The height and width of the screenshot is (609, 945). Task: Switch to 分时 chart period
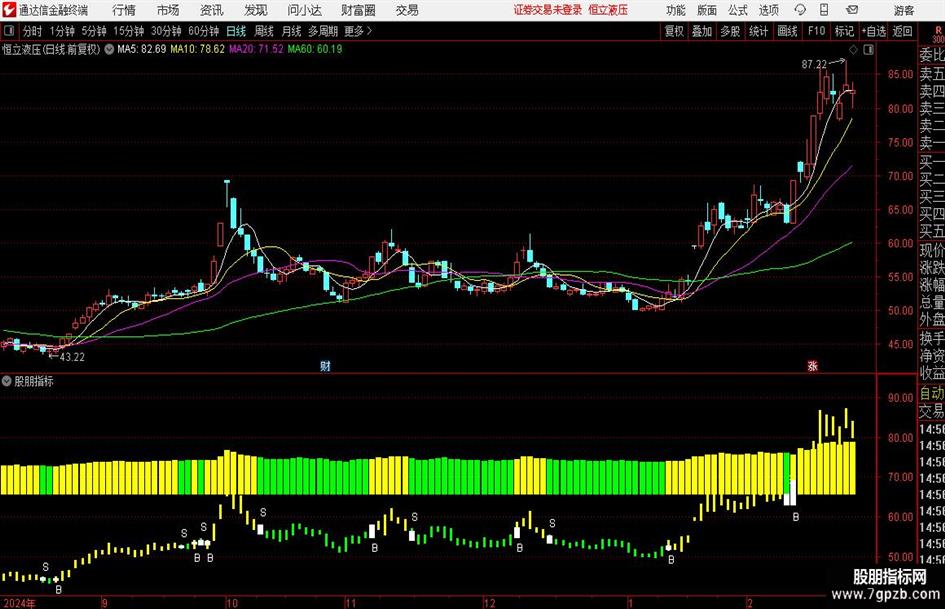[32, 31]
